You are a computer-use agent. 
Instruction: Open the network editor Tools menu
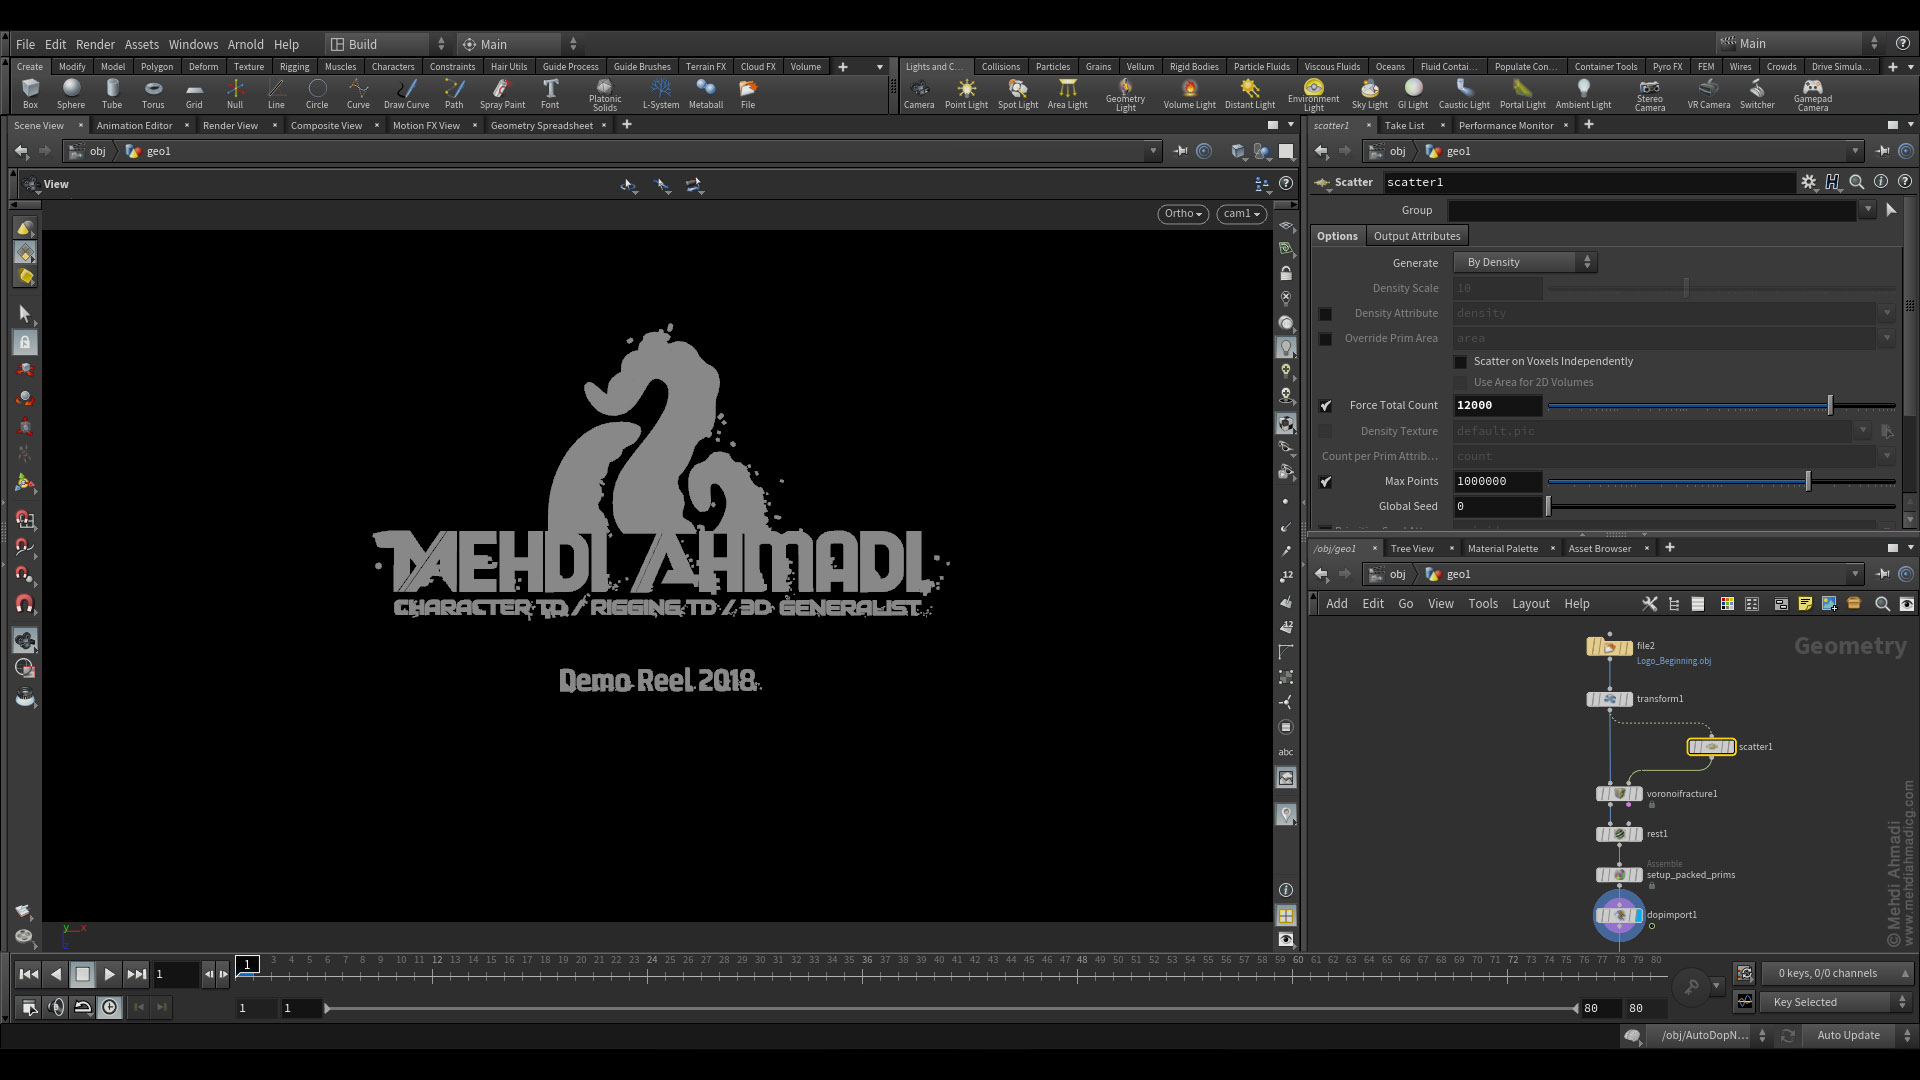(1482, 604)
